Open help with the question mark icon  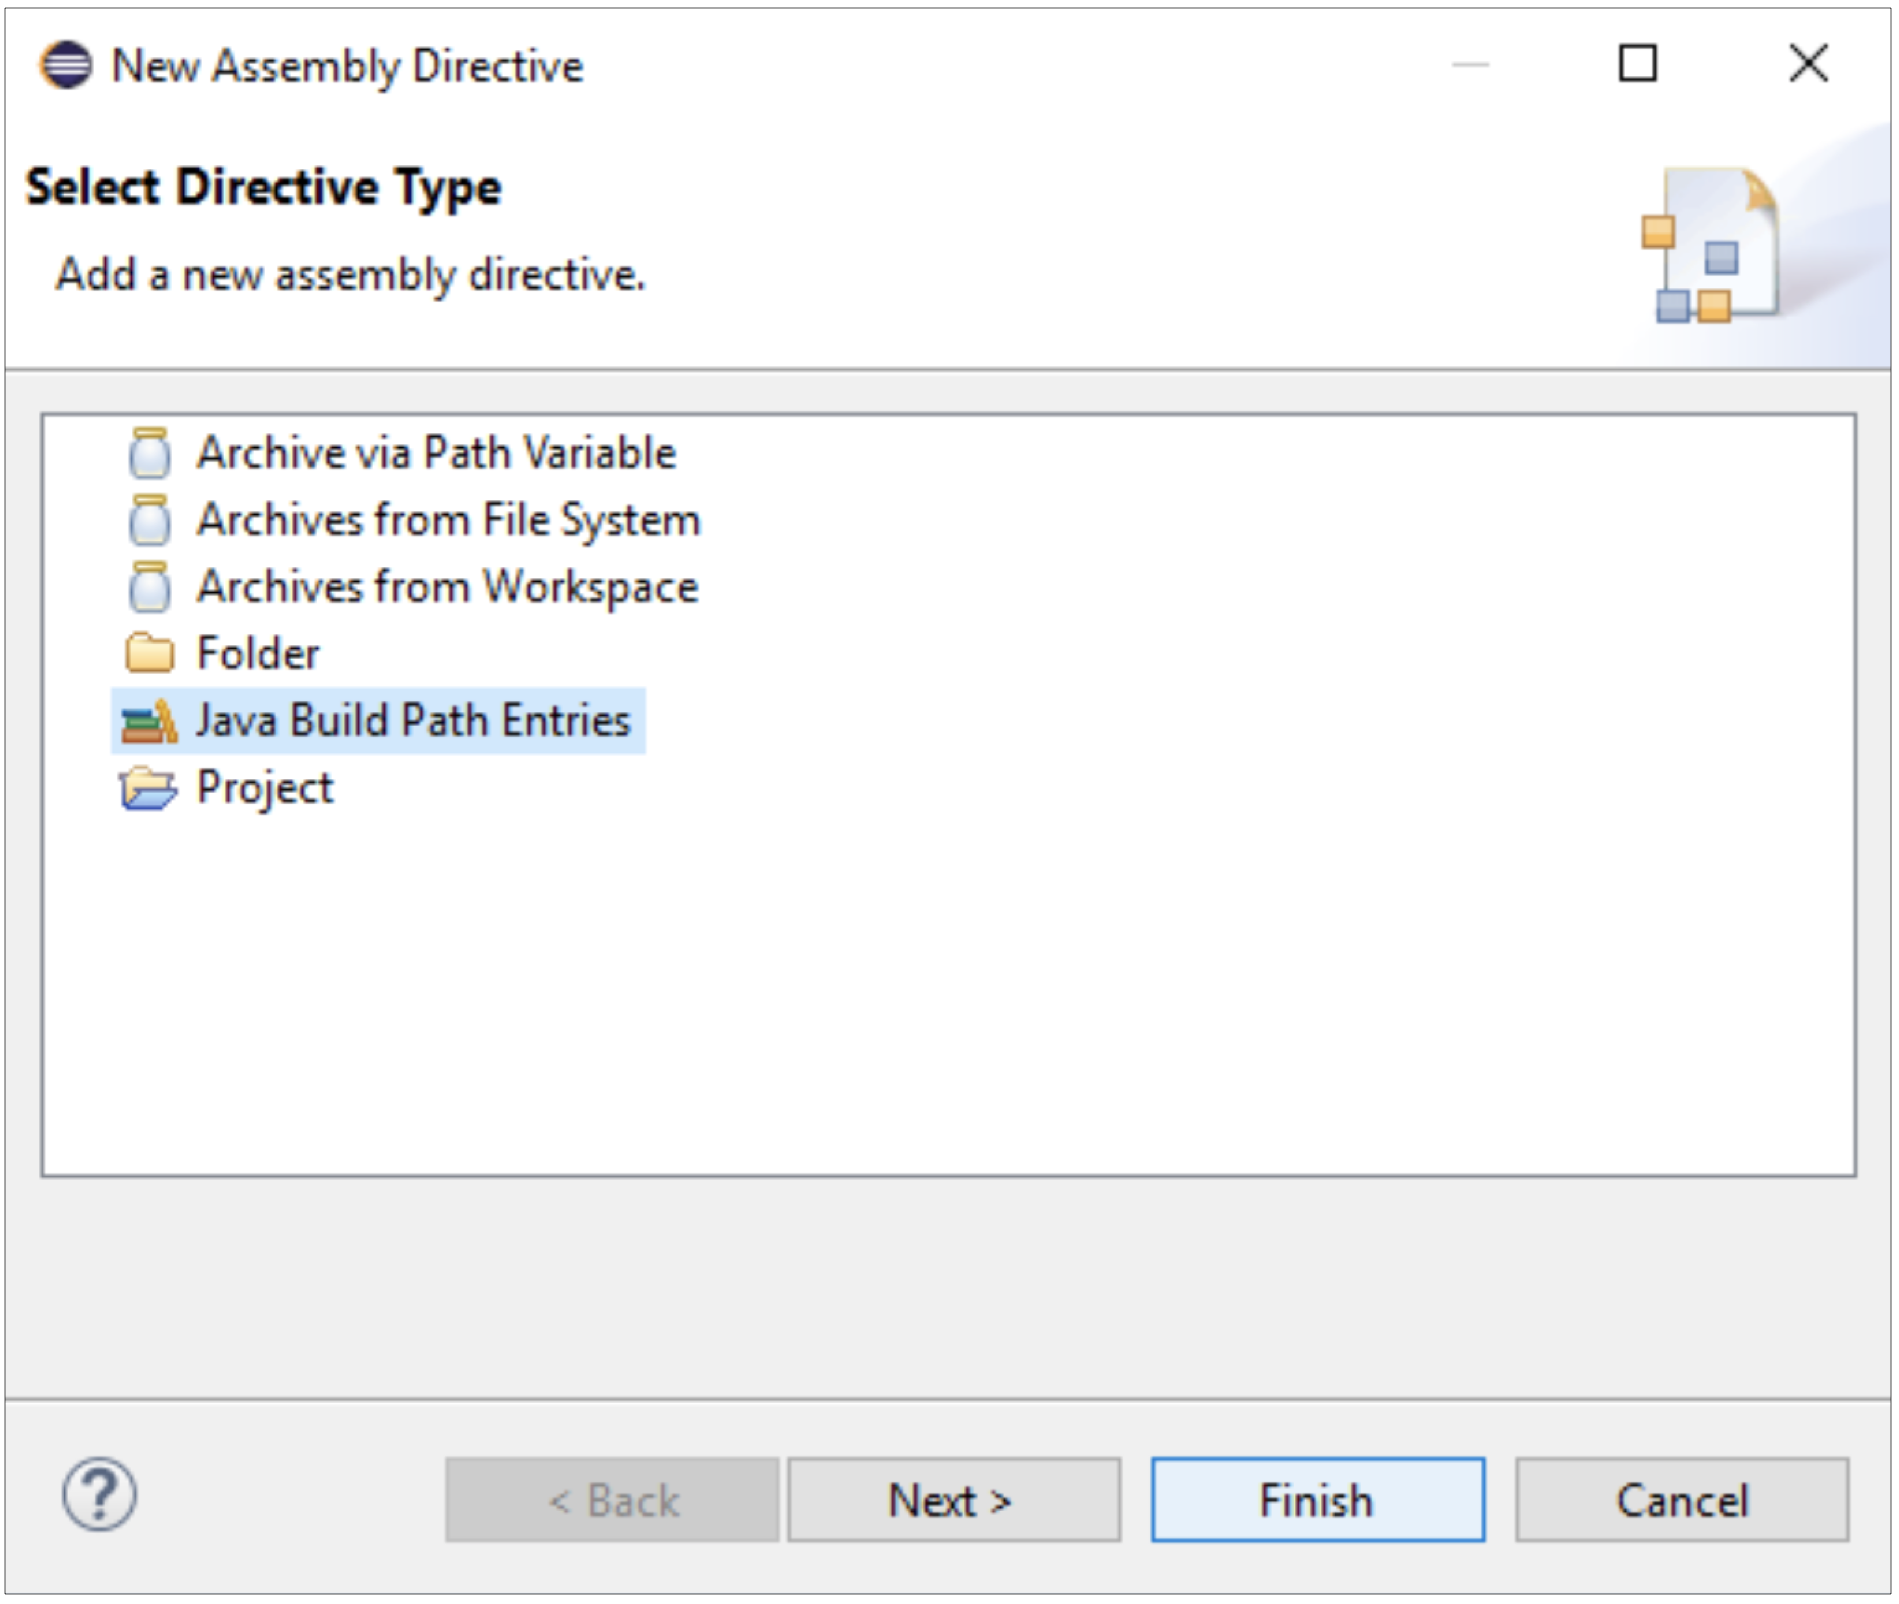99,1496
